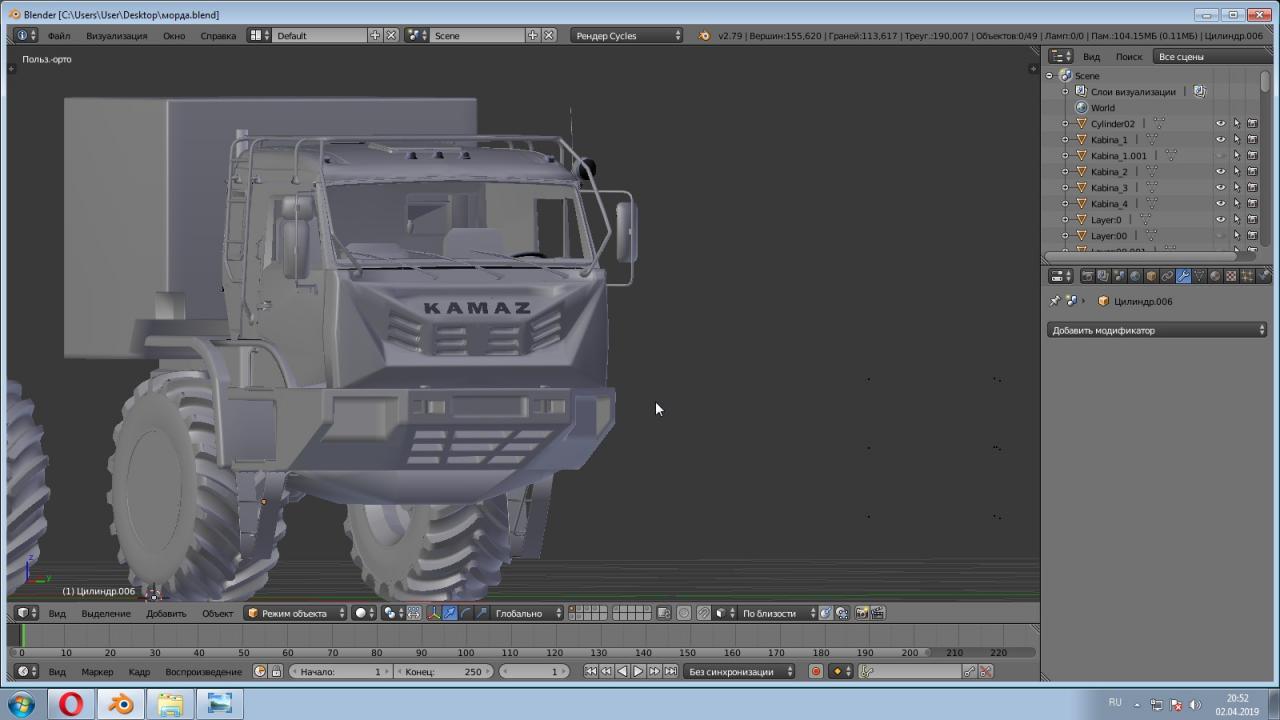Click the 'Поиск' button in outliner
Image resolution: width=1280 pixels, height=720 pixels.
(1128, 57)
